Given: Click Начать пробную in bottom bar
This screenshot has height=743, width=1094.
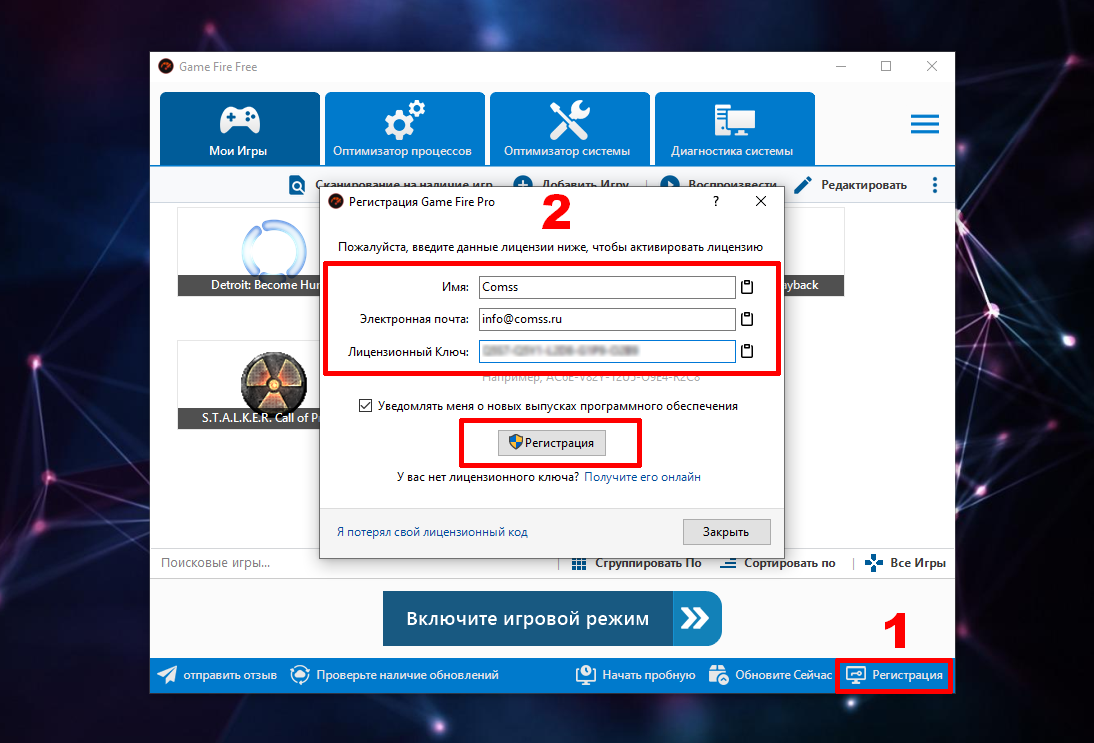Looking at the screenshot, I should 636,675.
